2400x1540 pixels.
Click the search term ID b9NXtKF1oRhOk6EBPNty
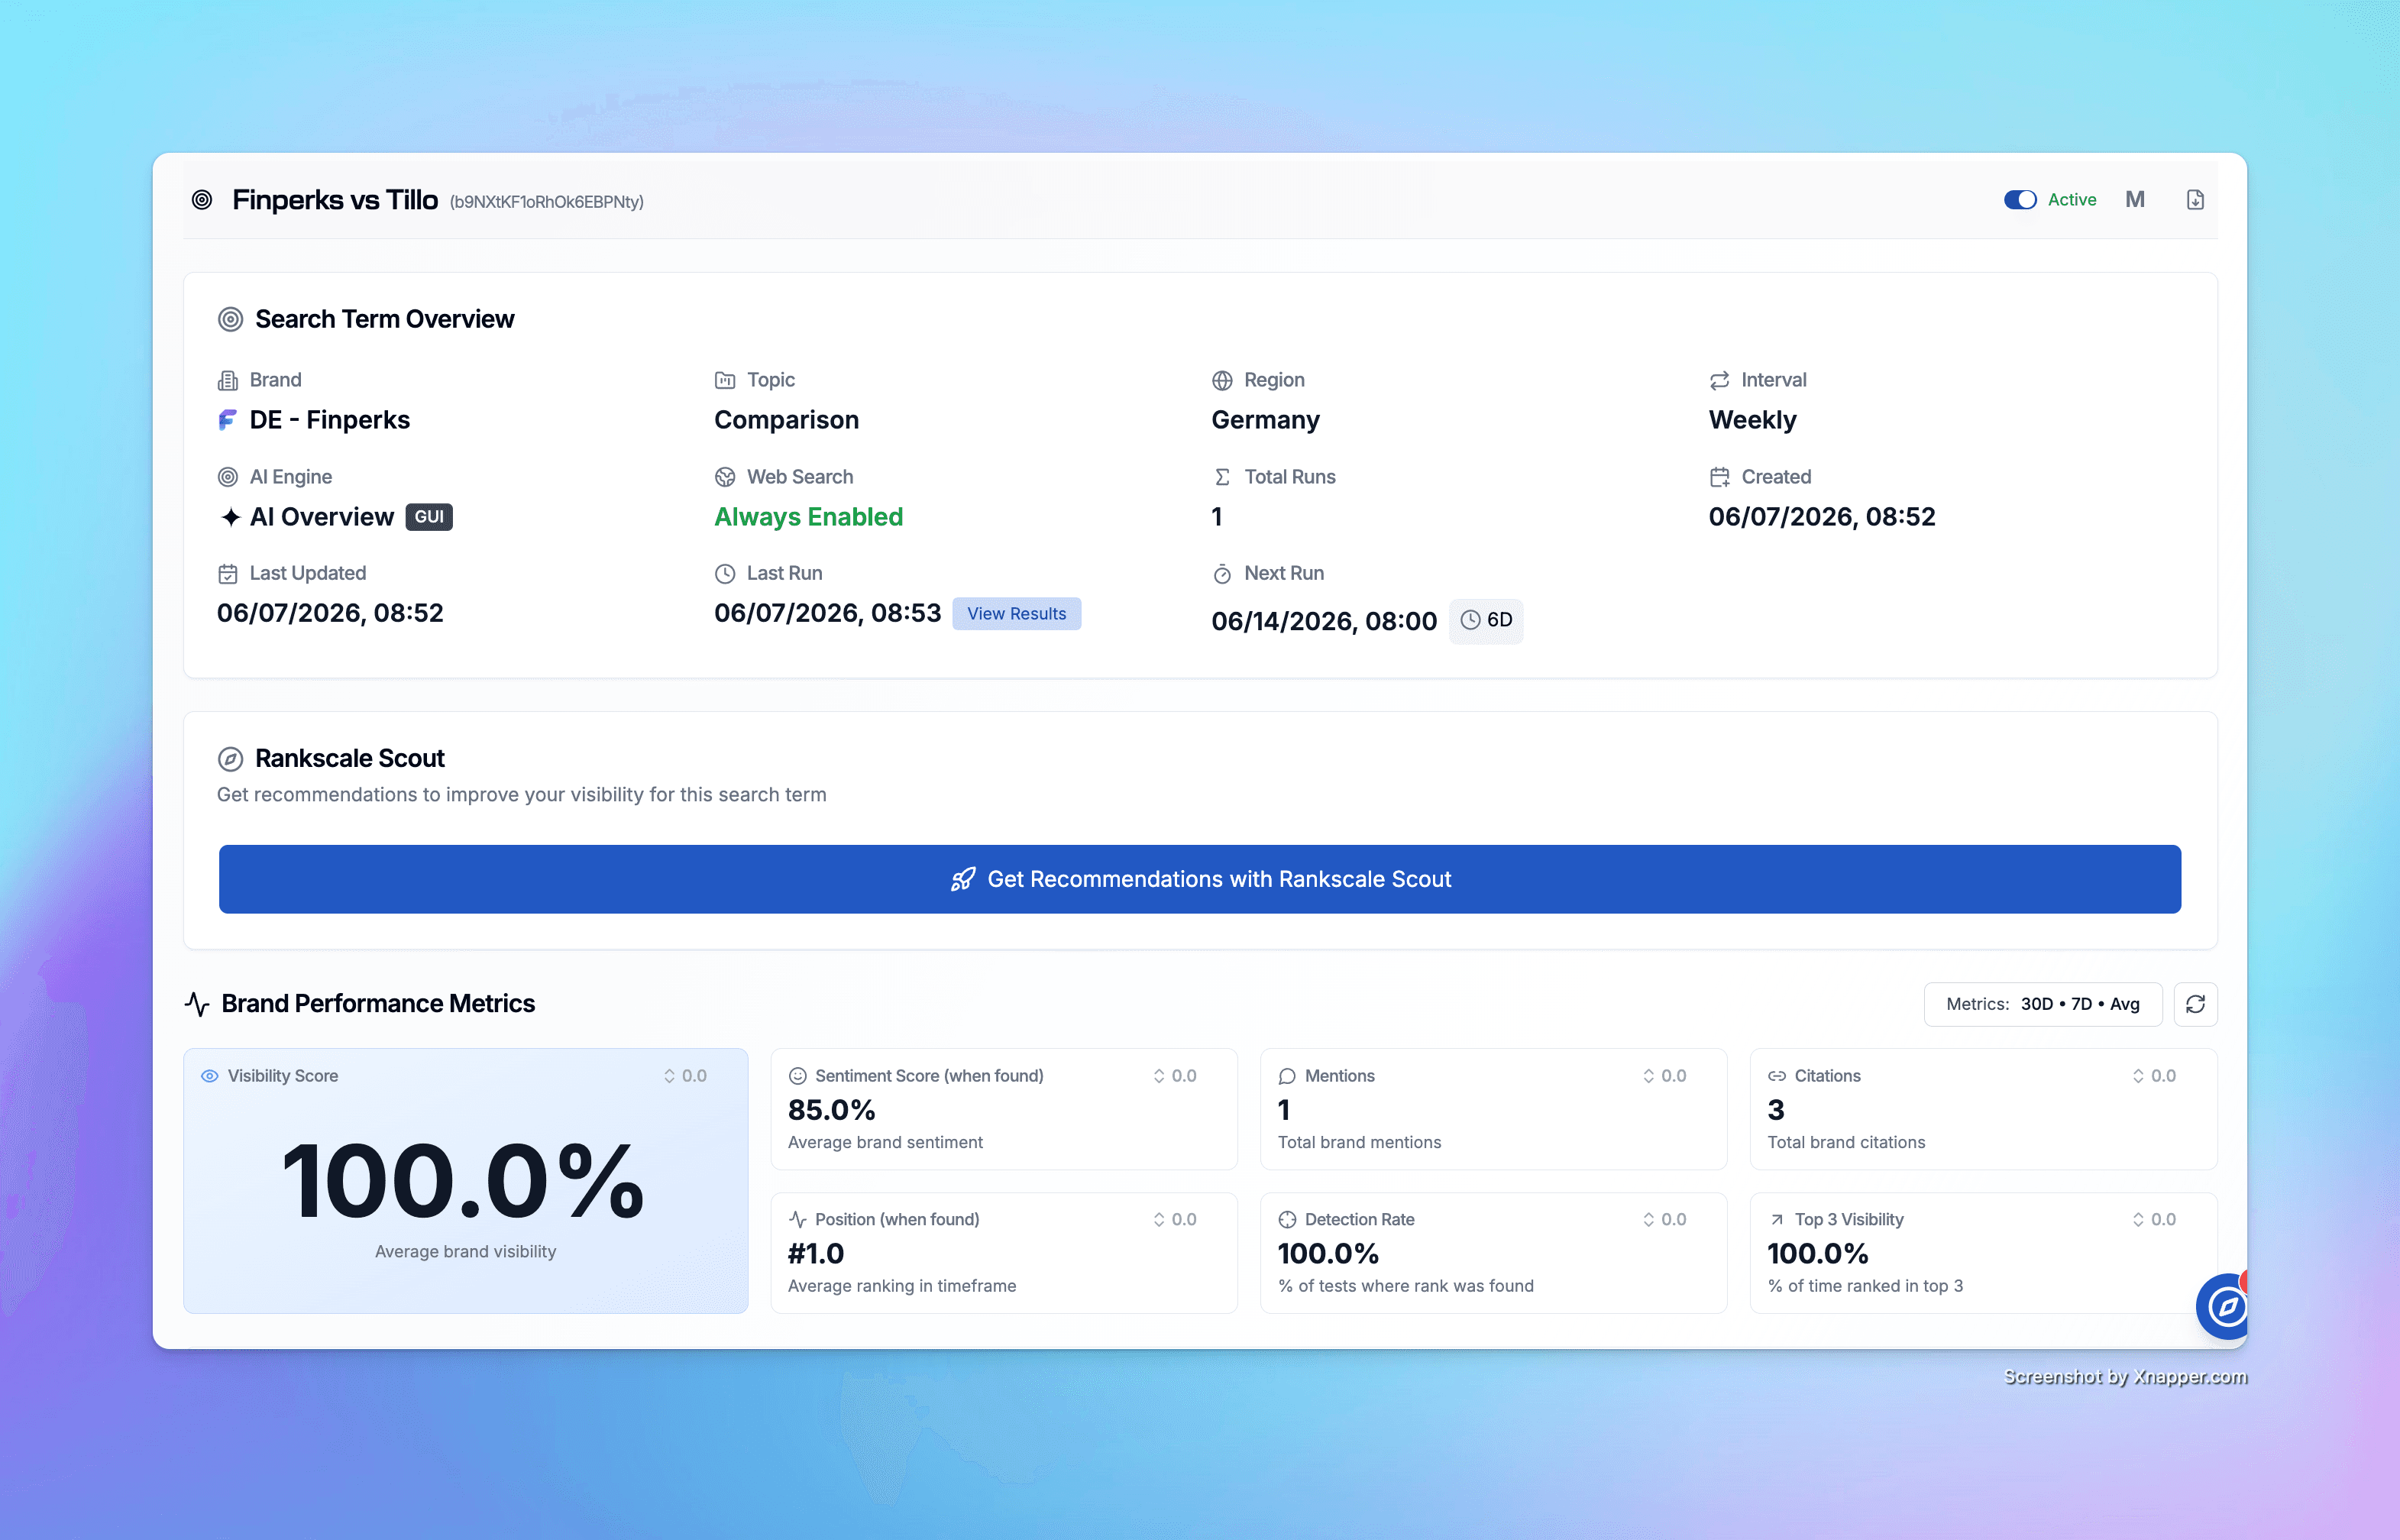click(x=546, y=202)
